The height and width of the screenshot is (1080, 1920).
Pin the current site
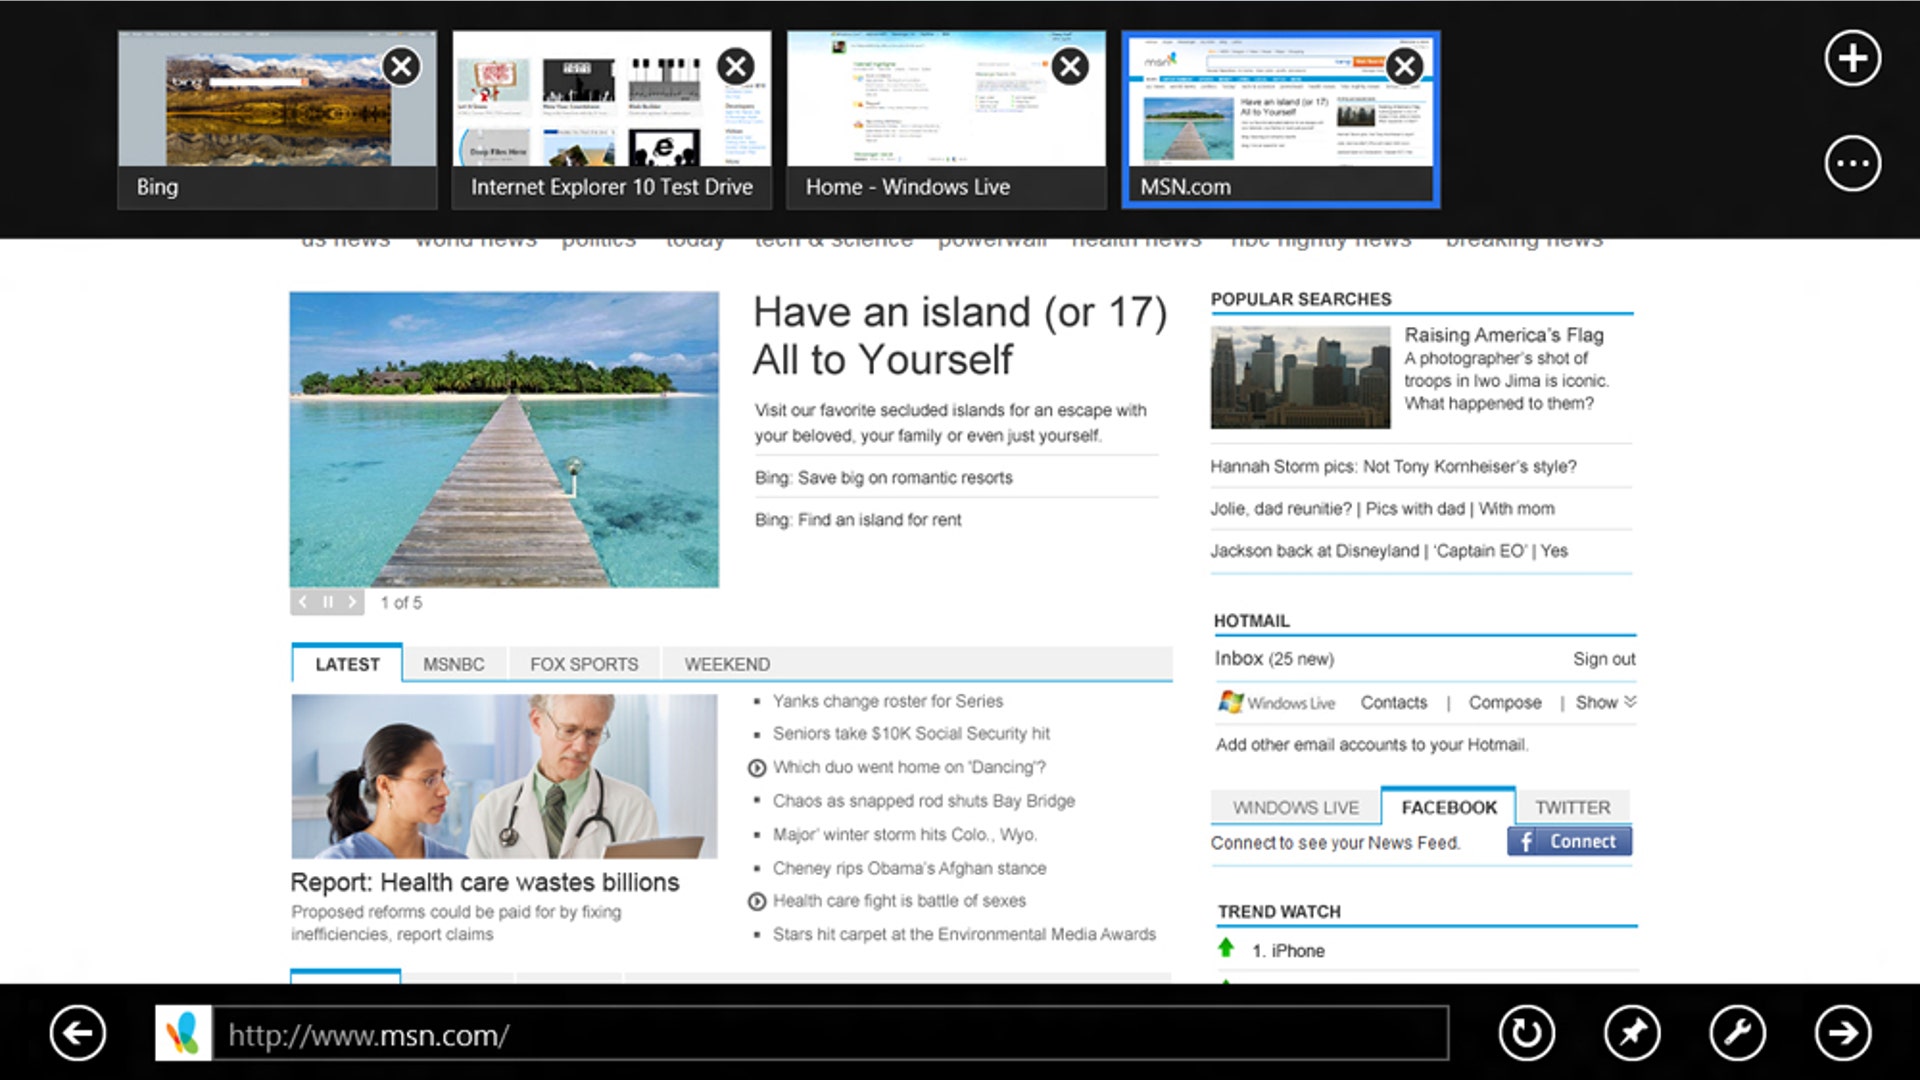1631,1034
